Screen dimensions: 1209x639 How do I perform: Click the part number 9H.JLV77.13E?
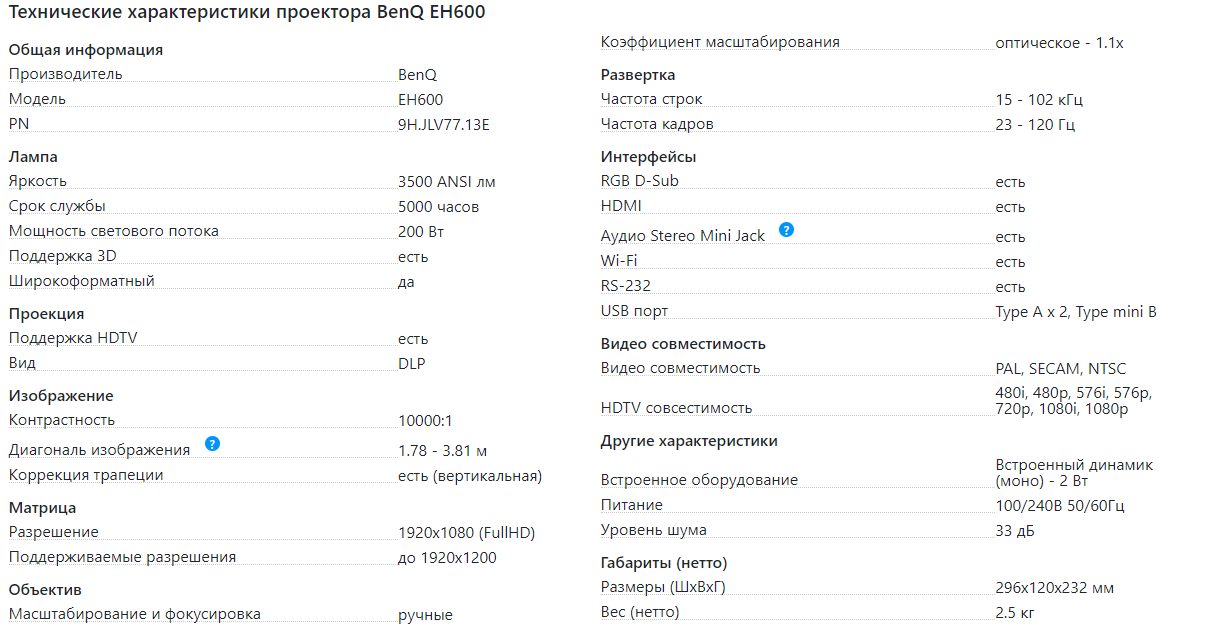coord(444,125)
